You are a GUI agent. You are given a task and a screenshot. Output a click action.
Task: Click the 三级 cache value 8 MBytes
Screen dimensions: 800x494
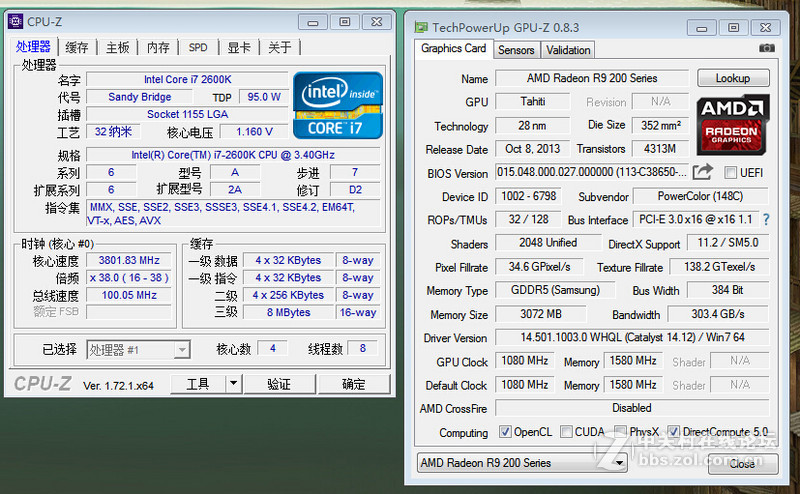click(x=288, y=312)
